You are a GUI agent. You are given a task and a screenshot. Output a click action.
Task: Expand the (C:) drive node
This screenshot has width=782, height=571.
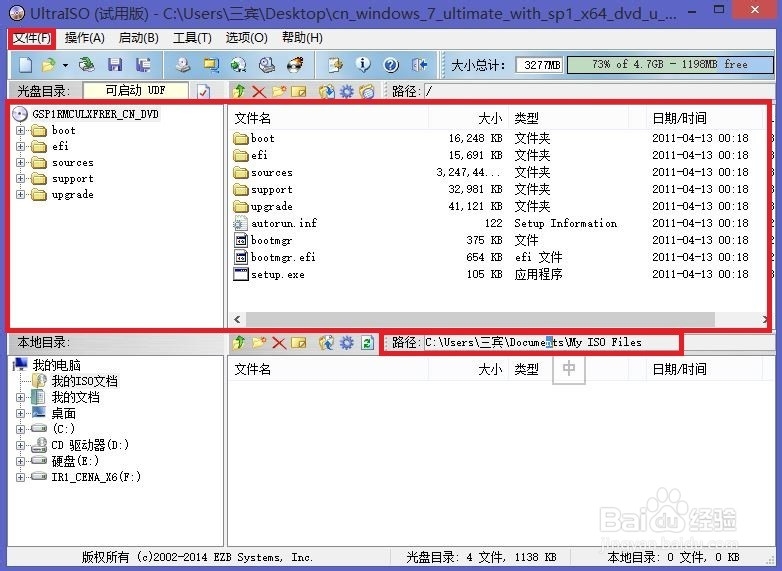click(x=20, y=429)
